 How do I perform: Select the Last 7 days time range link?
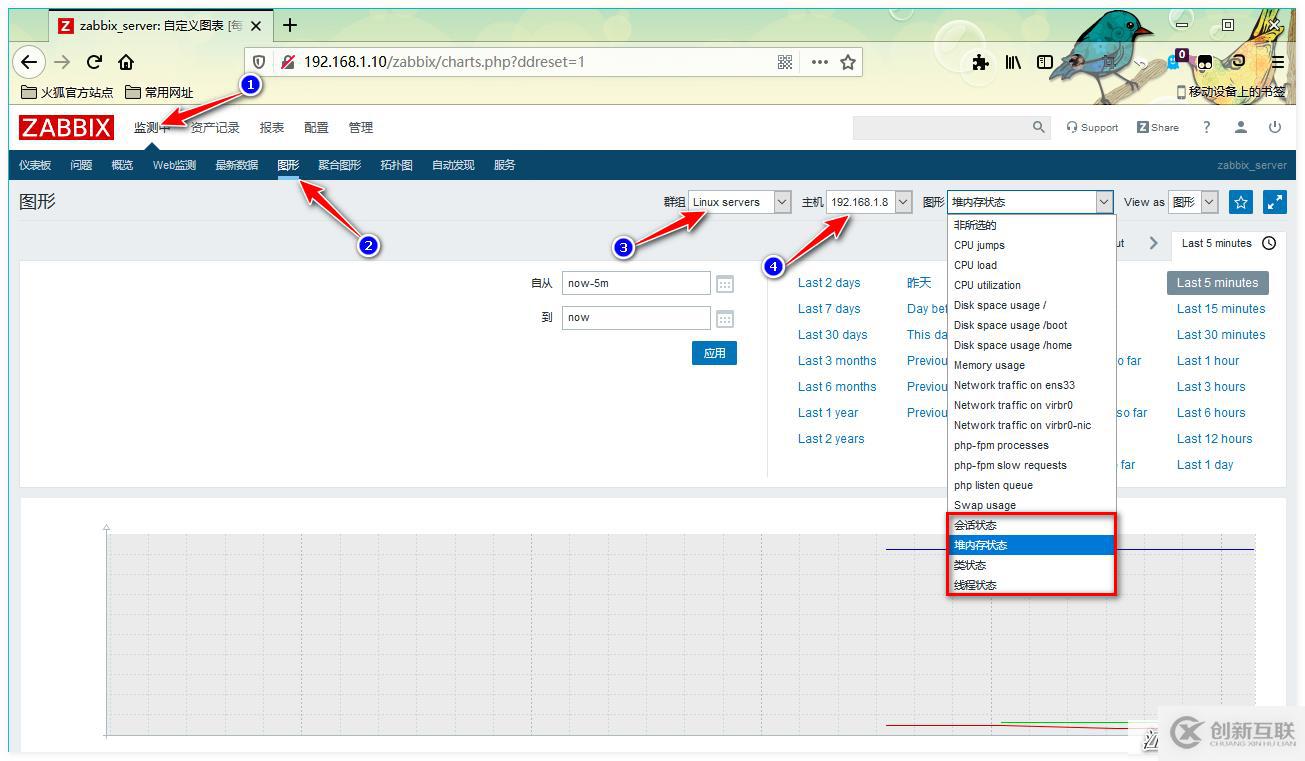click(x=828, y=308)
